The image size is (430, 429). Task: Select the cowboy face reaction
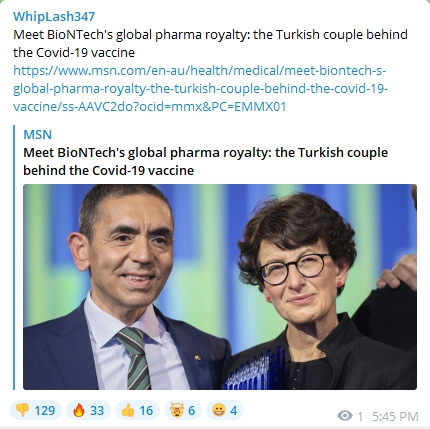pyautogui.click(x=183, y=410)
